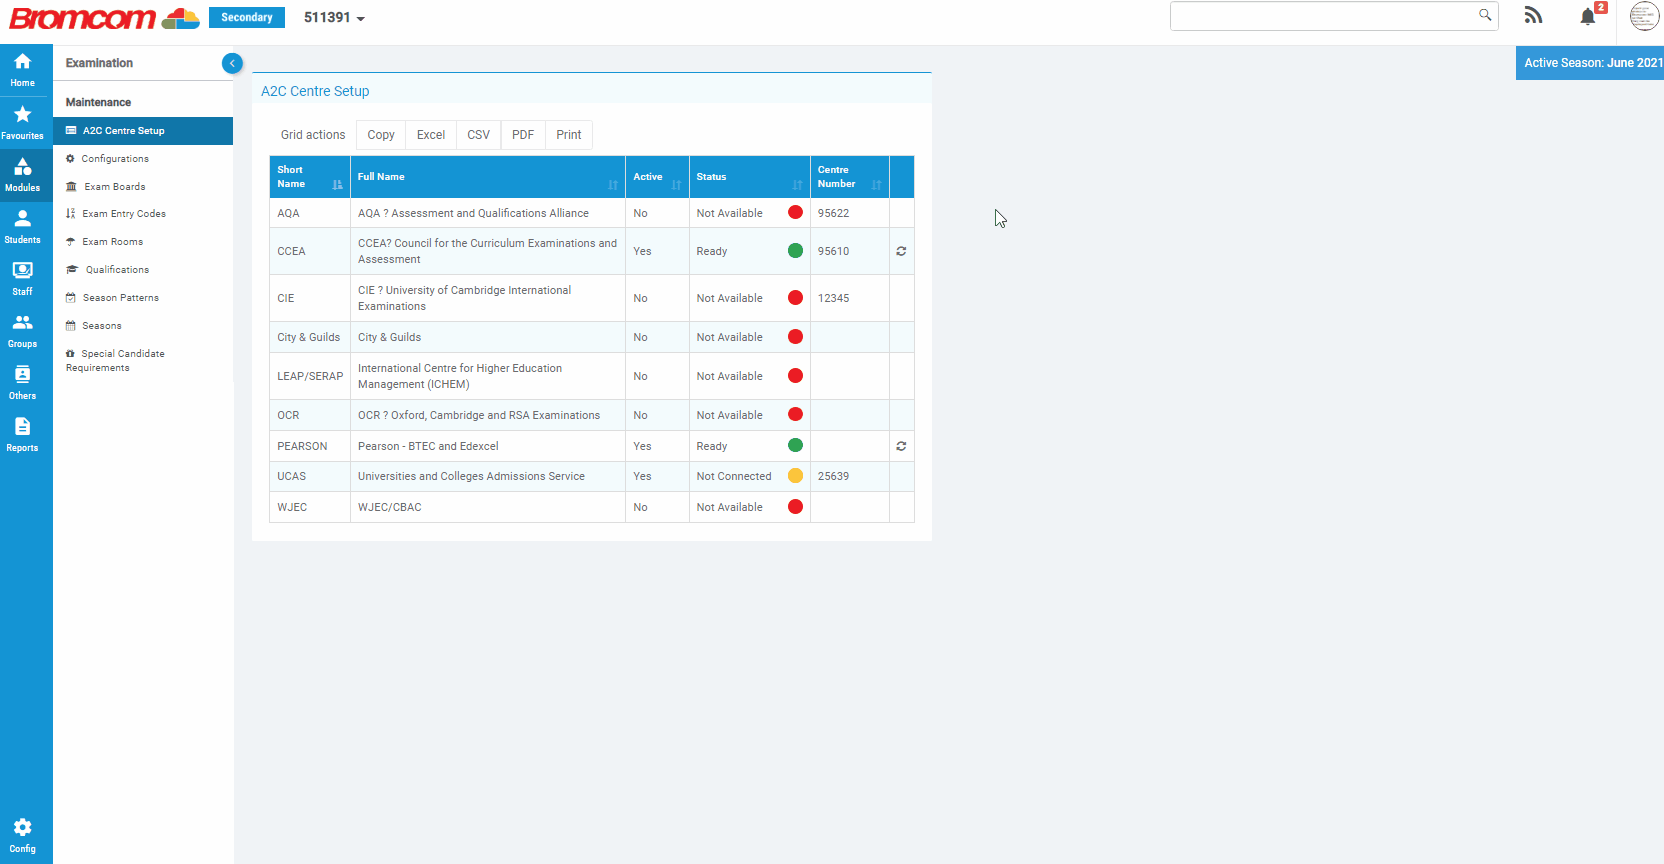
Task: Open the Reports sidebar icon
Action: pos(22,434)
